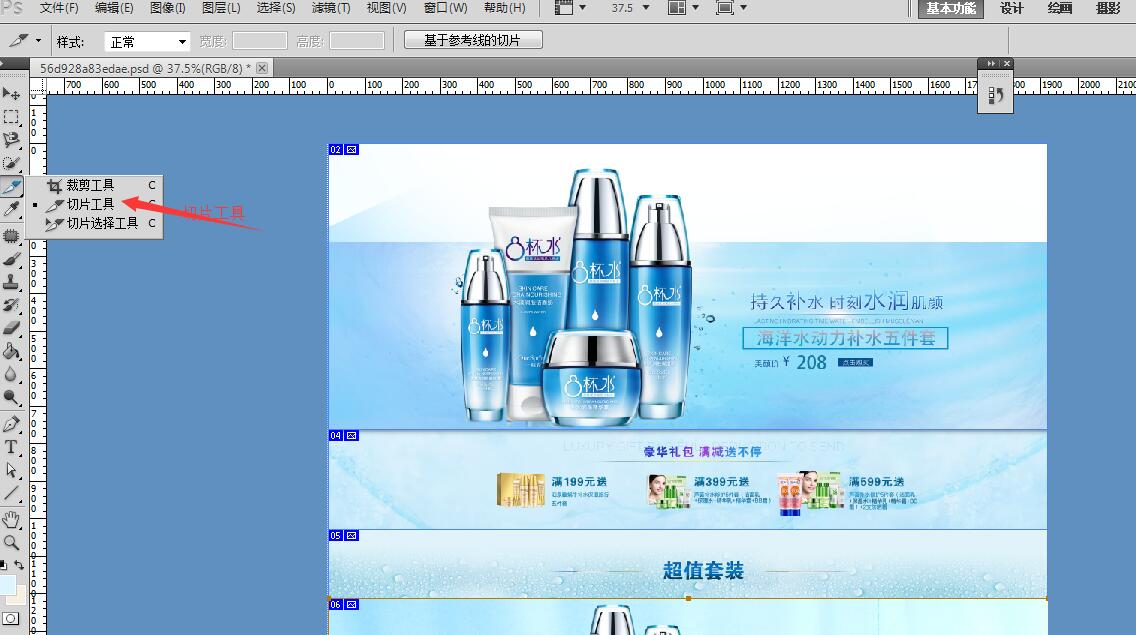Select the horizontal Type tool
The height and width of the screenshot is (635, 1136).
(x=12, y=447)
